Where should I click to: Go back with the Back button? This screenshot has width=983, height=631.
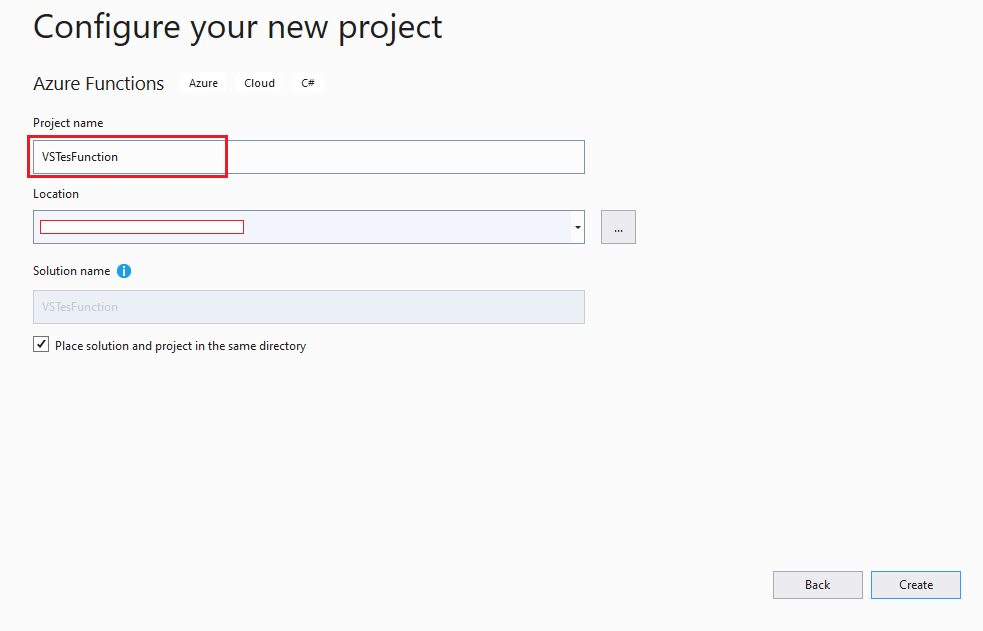click(817, 585)
